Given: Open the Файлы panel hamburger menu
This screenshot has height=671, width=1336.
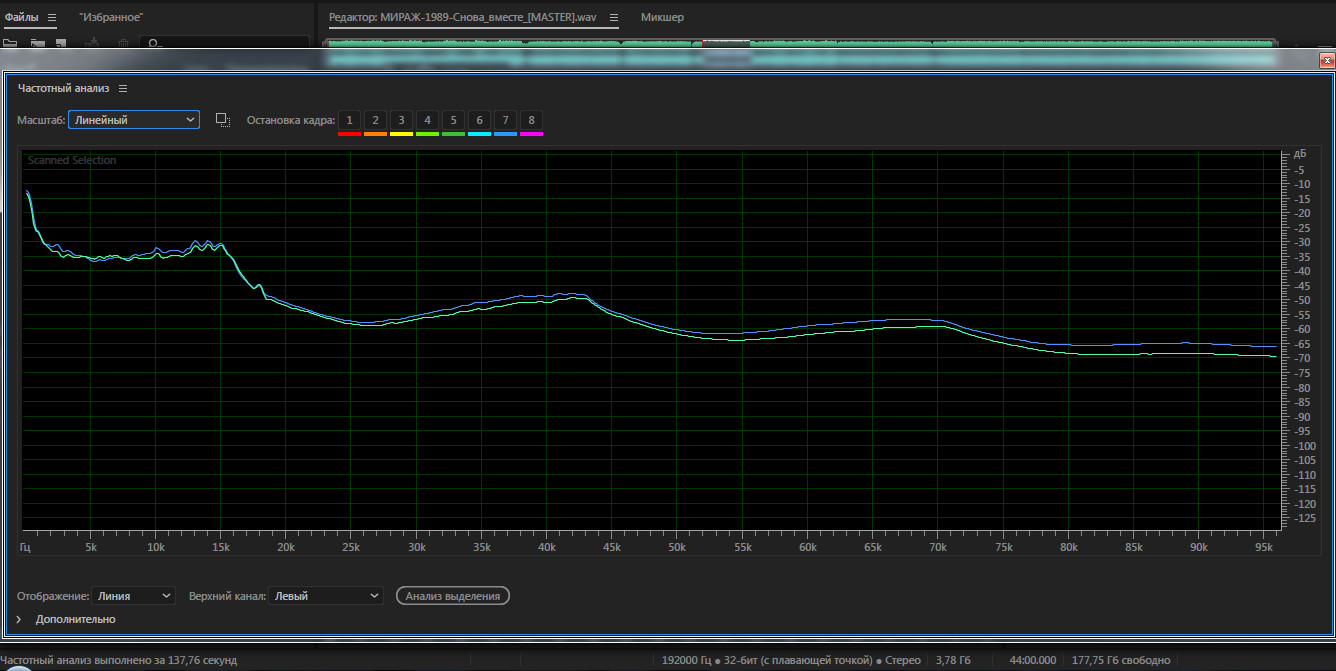Looking at the screenshot, I should click(x=52, y=18).
